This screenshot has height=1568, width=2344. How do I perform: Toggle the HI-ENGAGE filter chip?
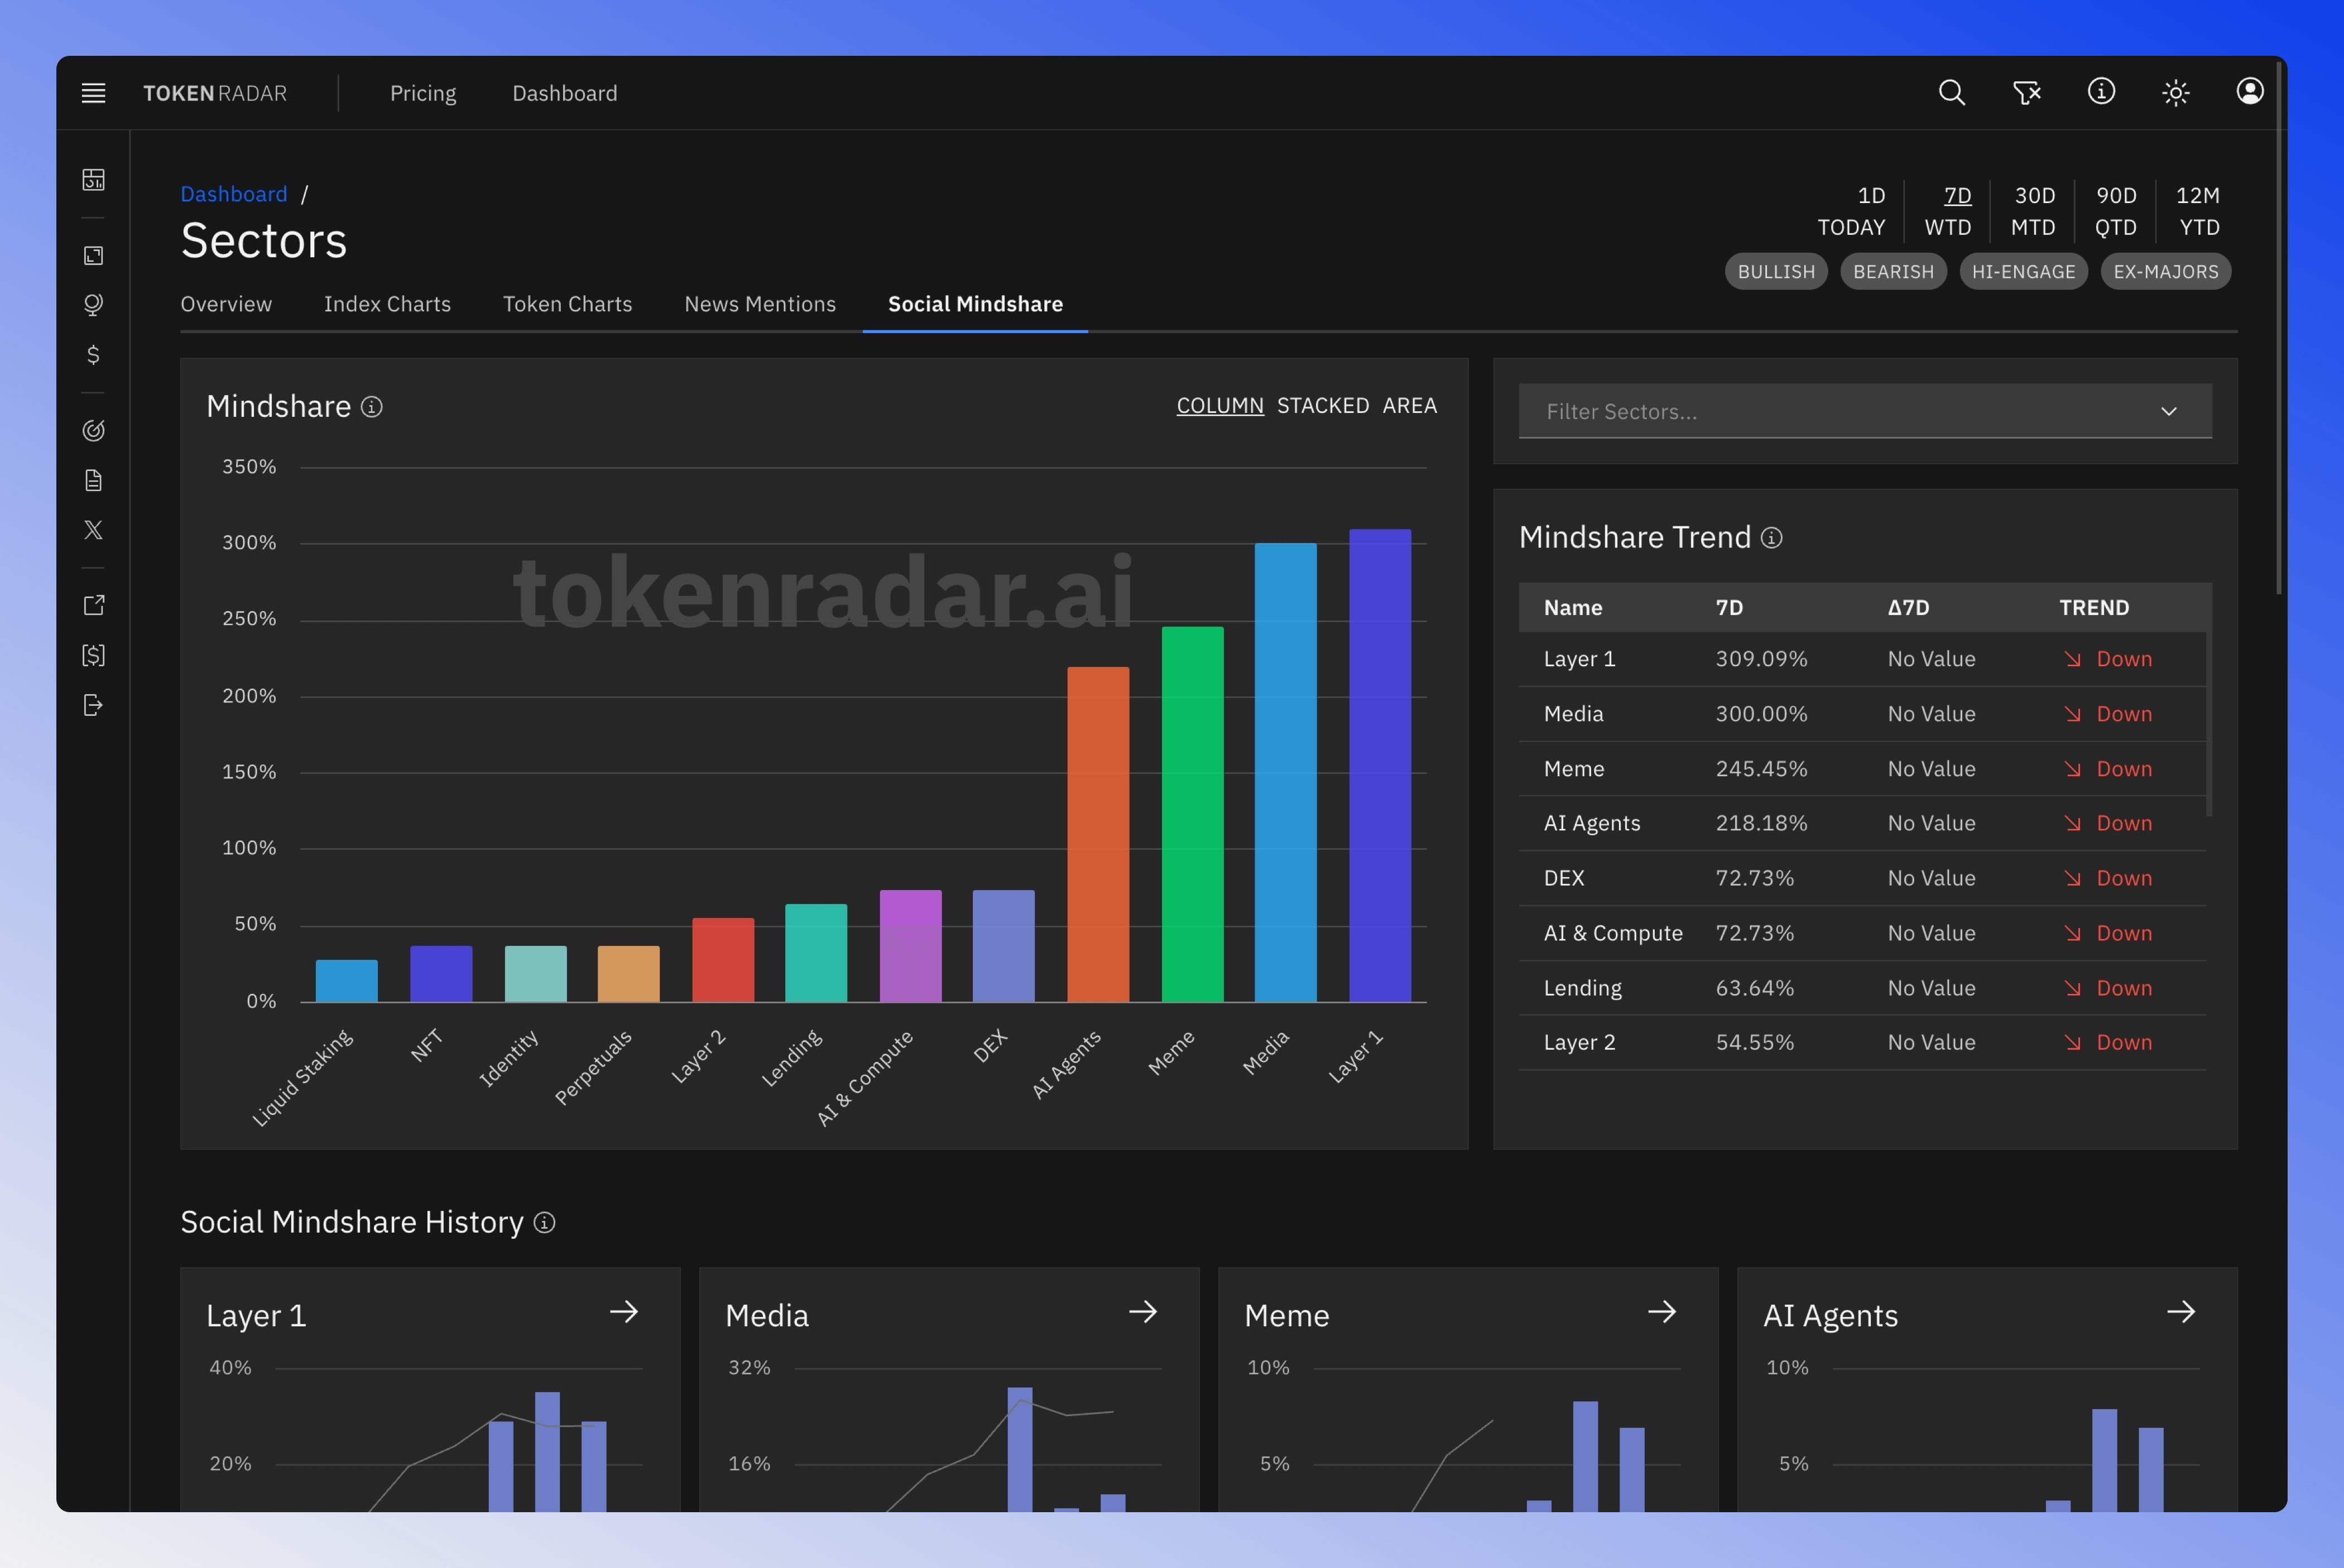click(x=2023, y=272)
